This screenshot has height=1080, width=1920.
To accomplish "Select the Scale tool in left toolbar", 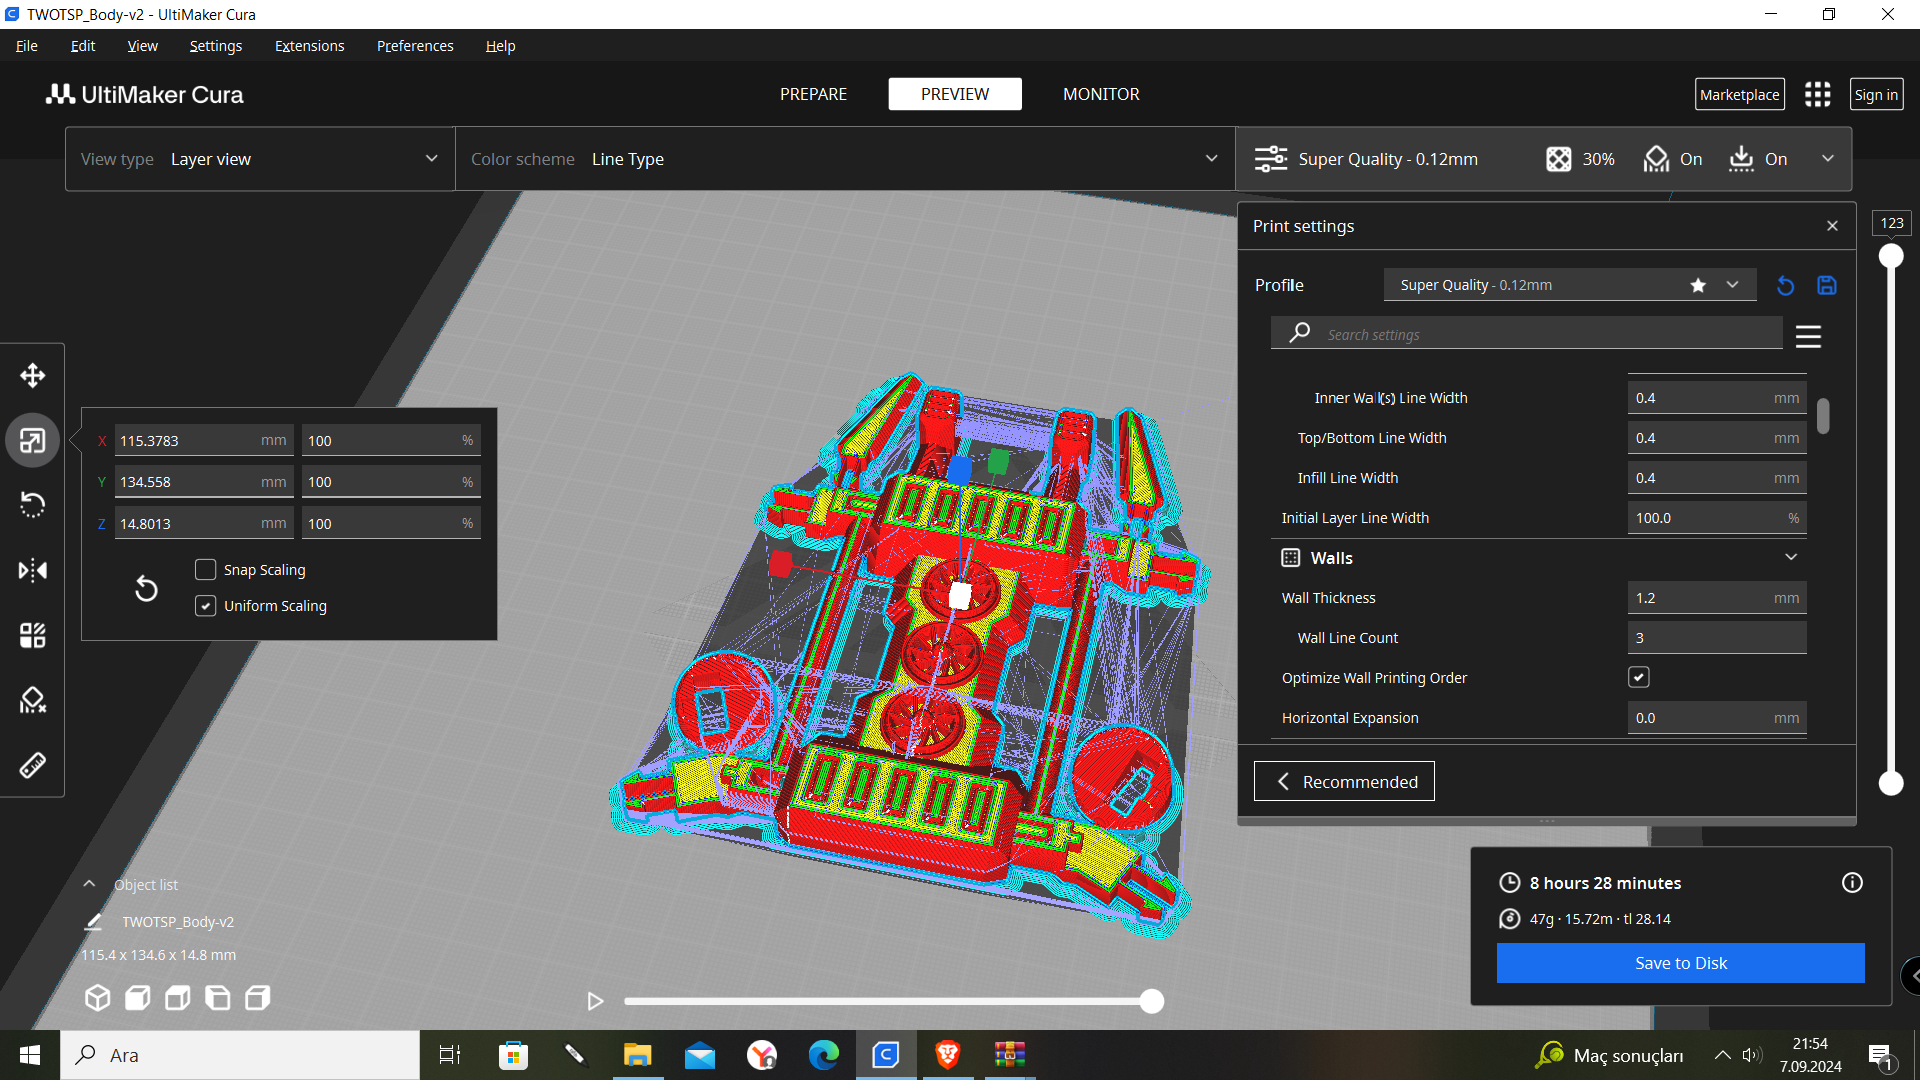I will tap(33, 441).
